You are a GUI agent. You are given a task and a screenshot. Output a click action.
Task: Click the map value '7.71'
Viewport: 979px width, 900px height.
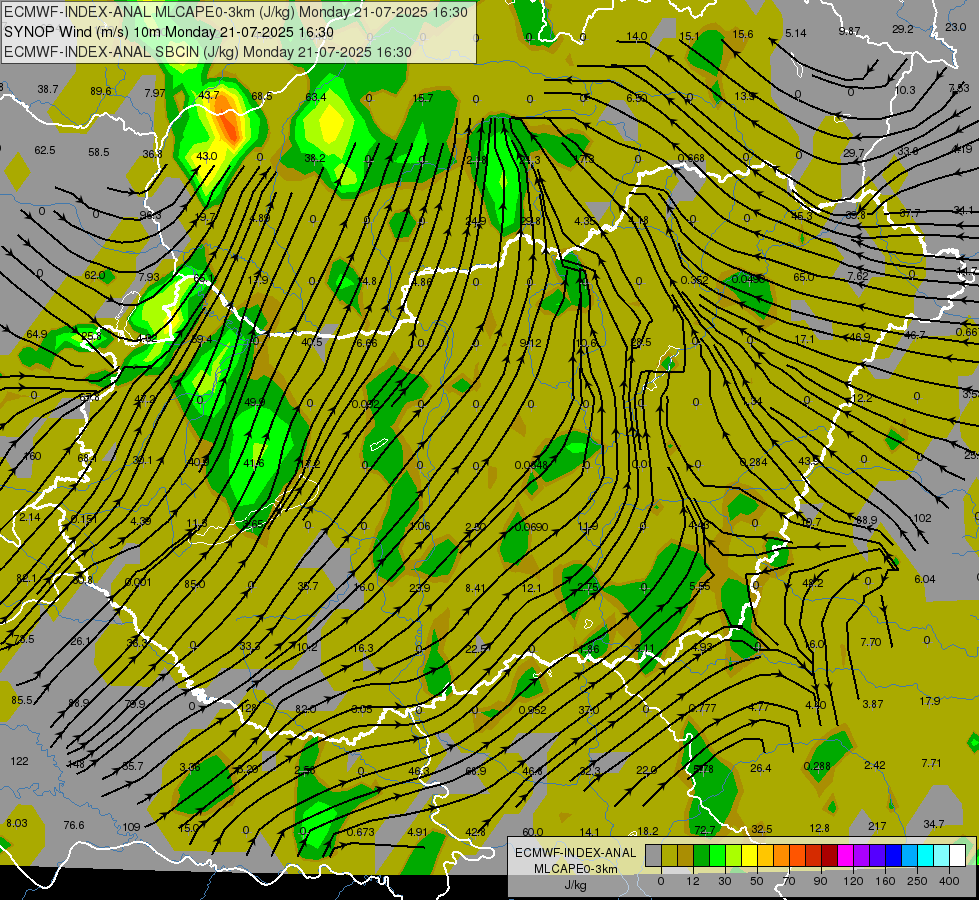coord(931,763)
